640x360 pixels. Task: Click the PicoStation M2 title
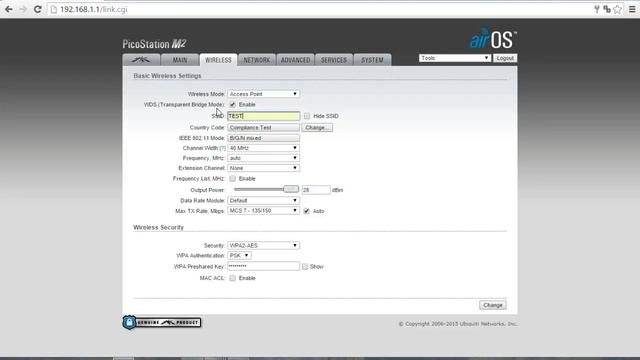pos(154,44)
